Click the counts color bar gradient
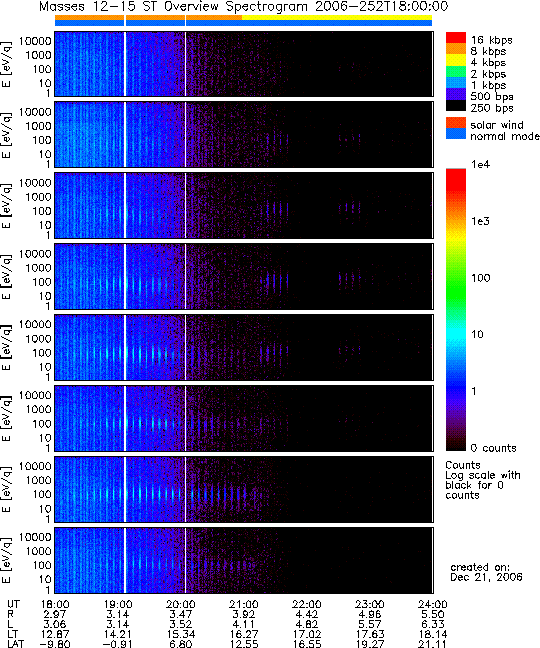Screen dimensions: 540x648 [456, 310]
